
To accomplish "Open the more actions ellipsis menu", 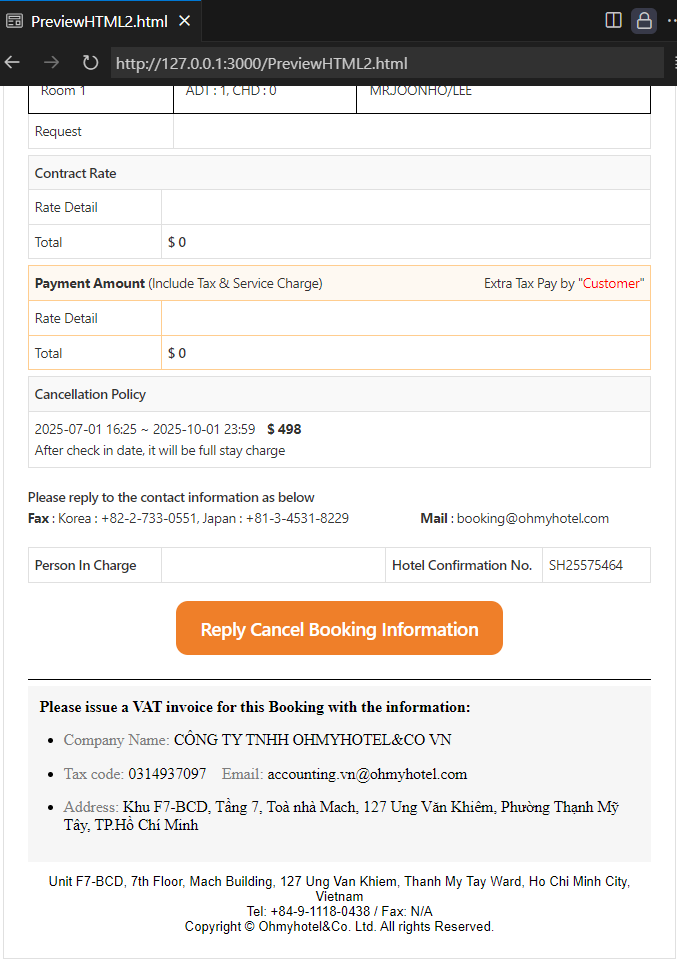I will 670,20.
